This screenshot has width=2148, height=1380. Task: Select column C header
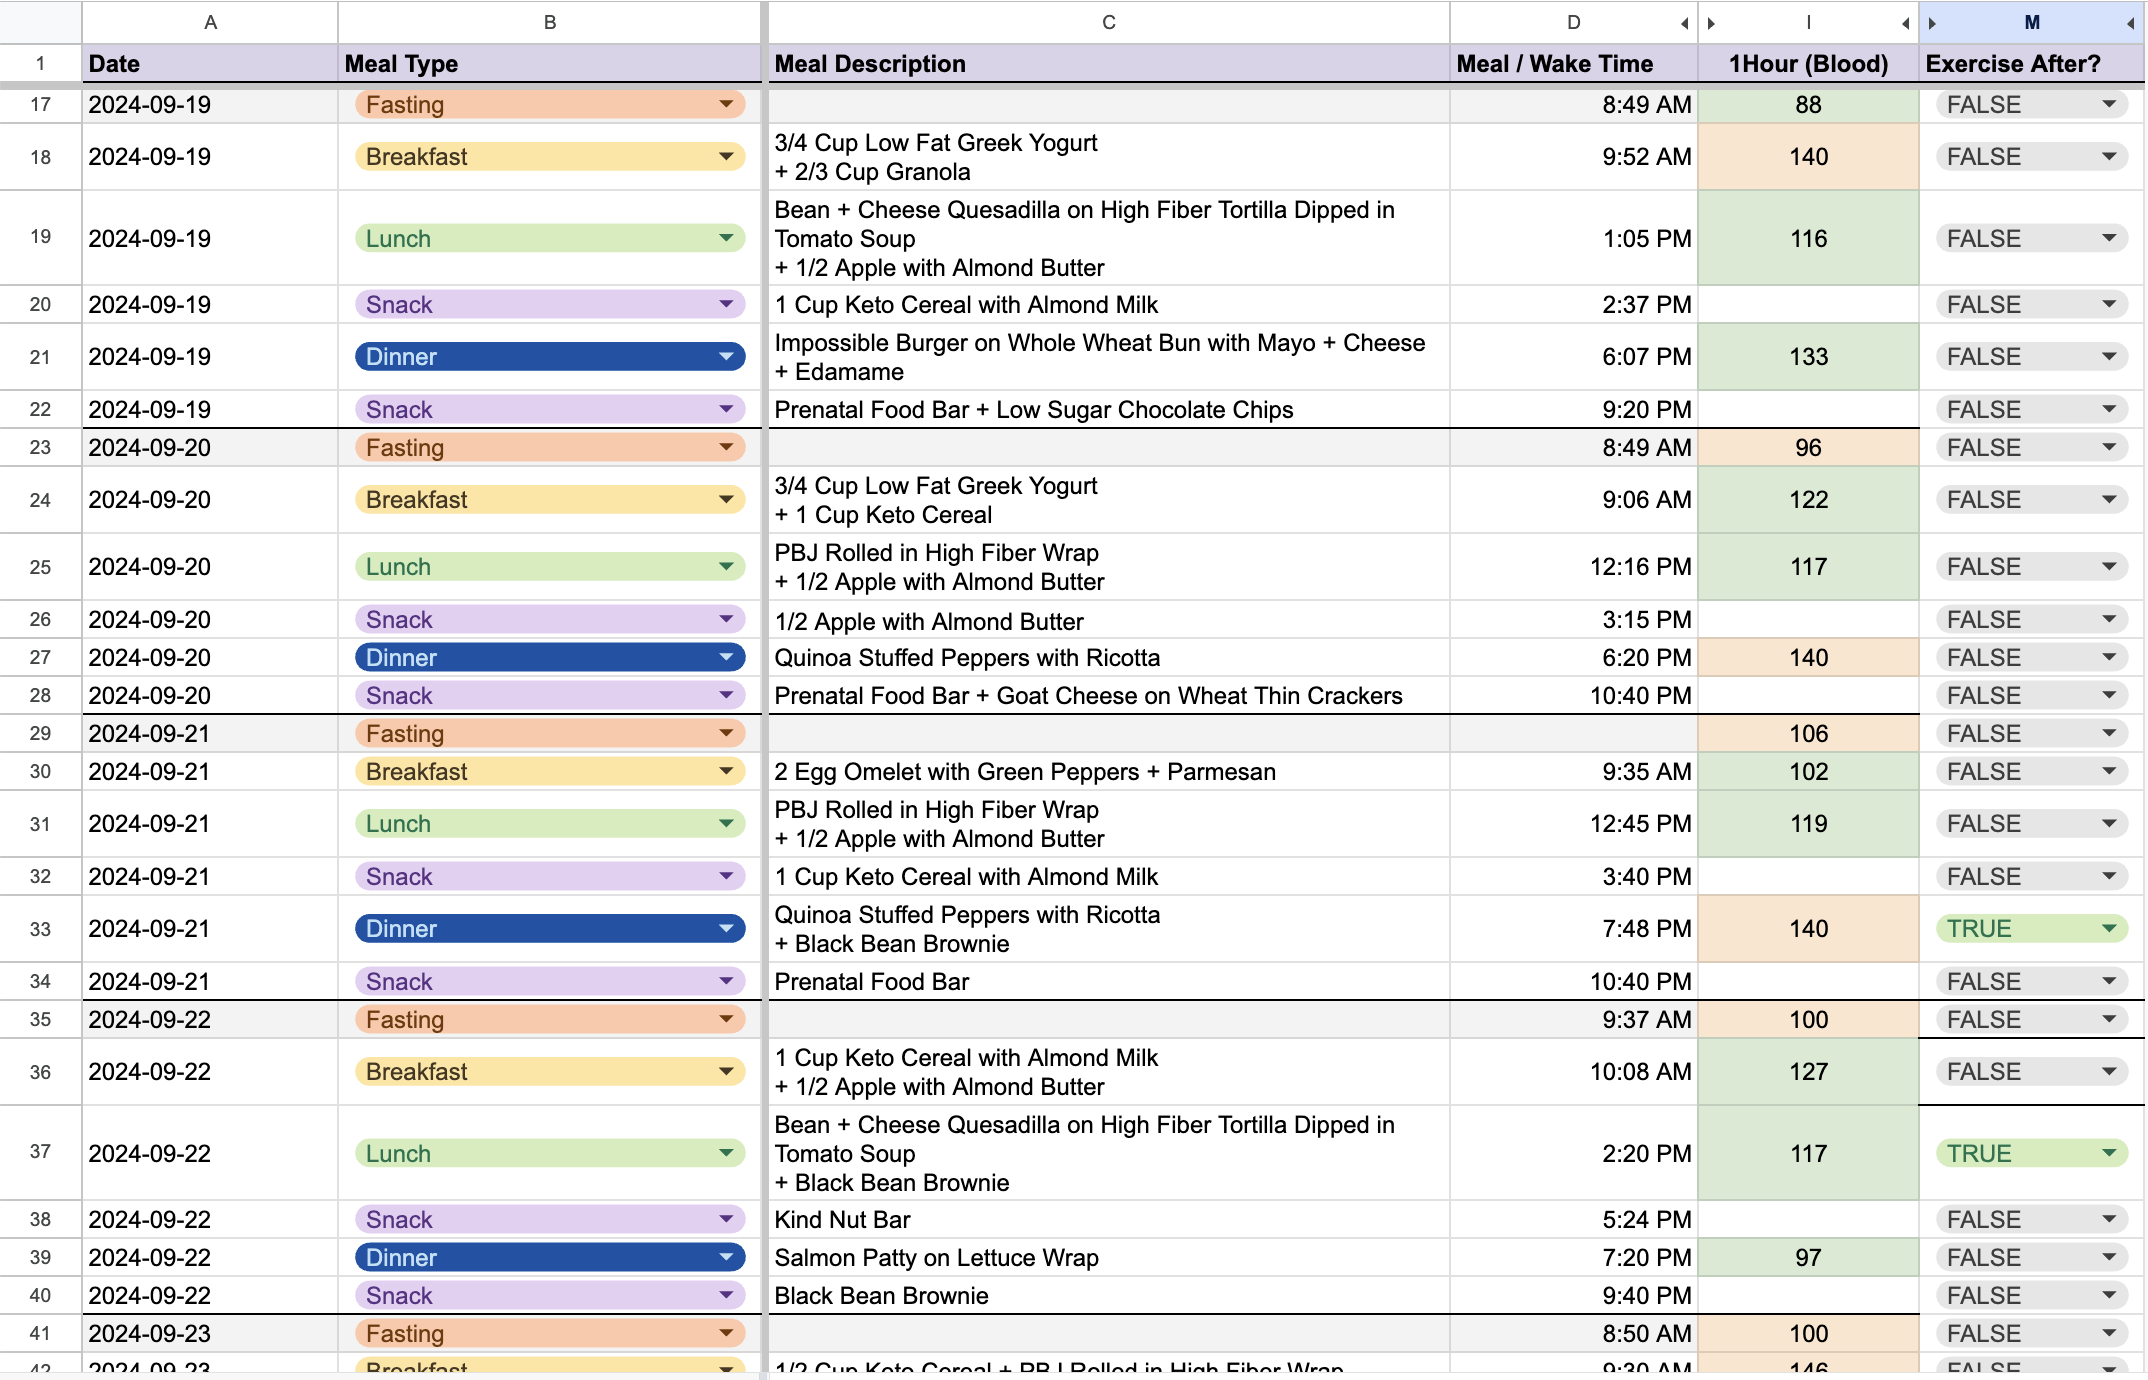[x=1108, y=22]
